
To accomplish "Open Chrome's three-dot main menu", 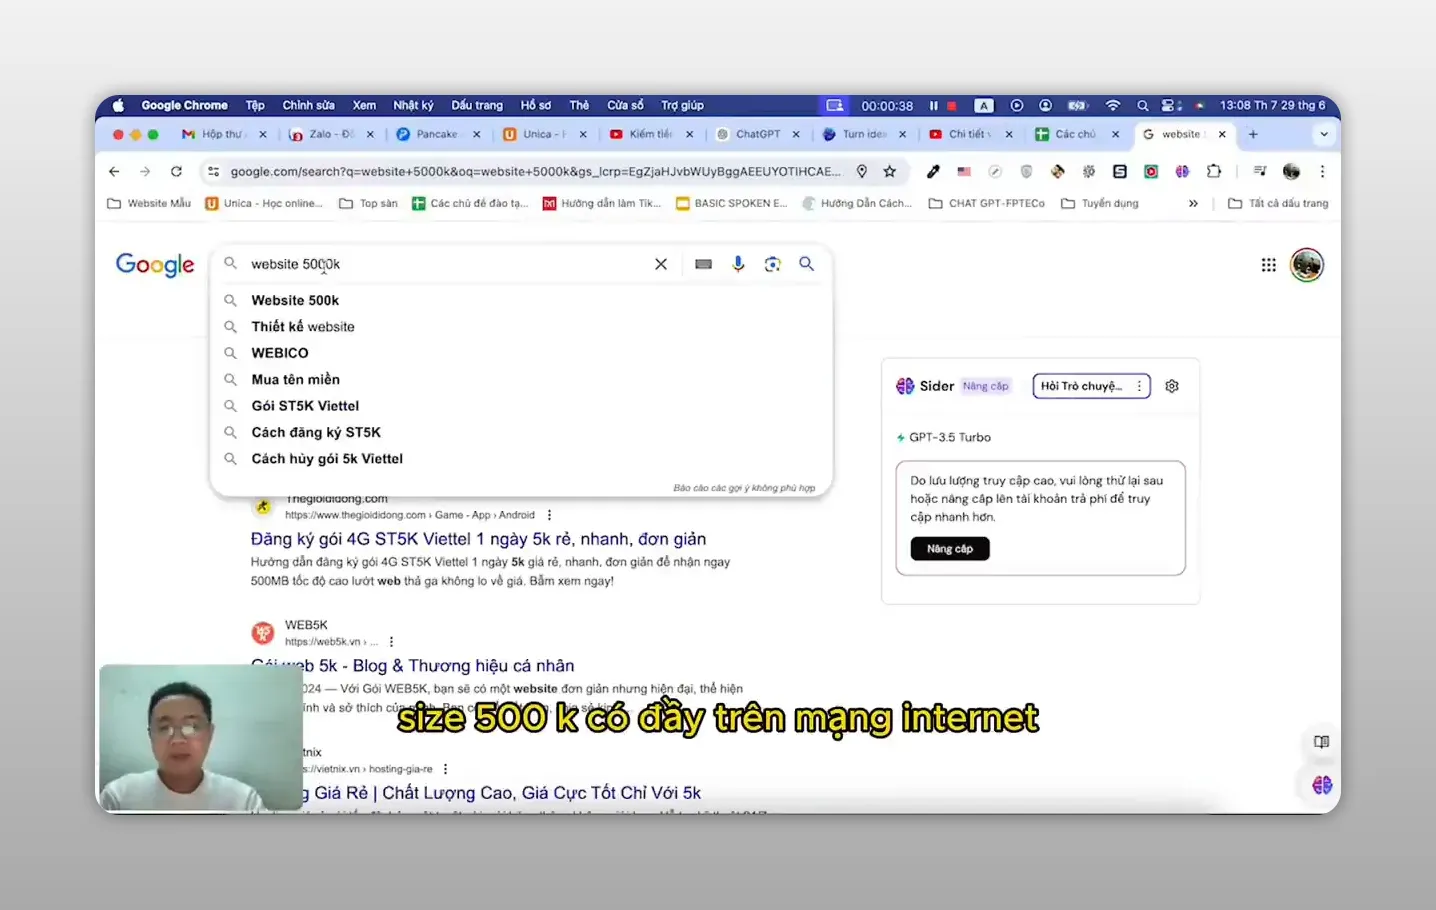I will (x=1322, y=172).
